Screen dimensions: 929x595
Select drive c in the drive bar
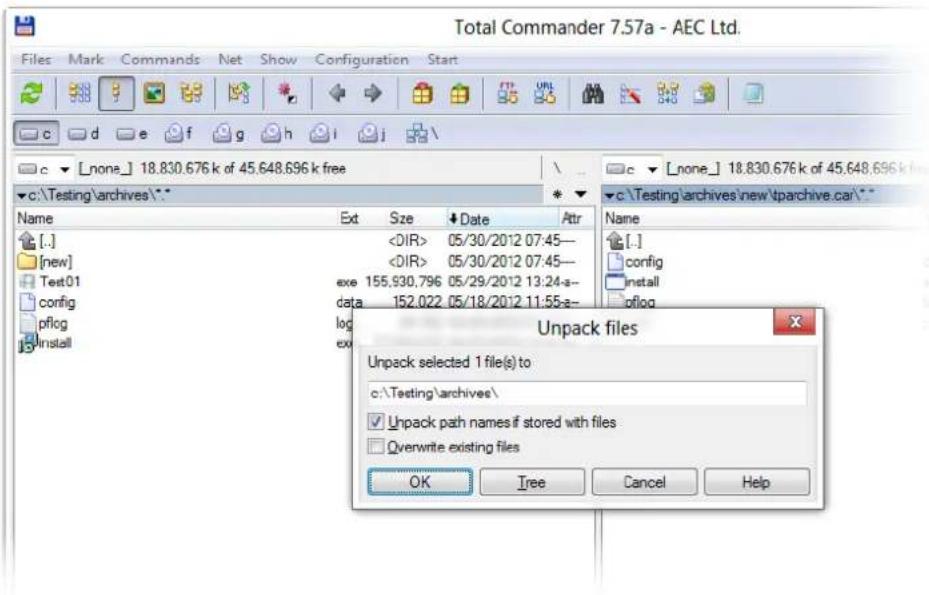pyautogui.click(x=36, y=134)
